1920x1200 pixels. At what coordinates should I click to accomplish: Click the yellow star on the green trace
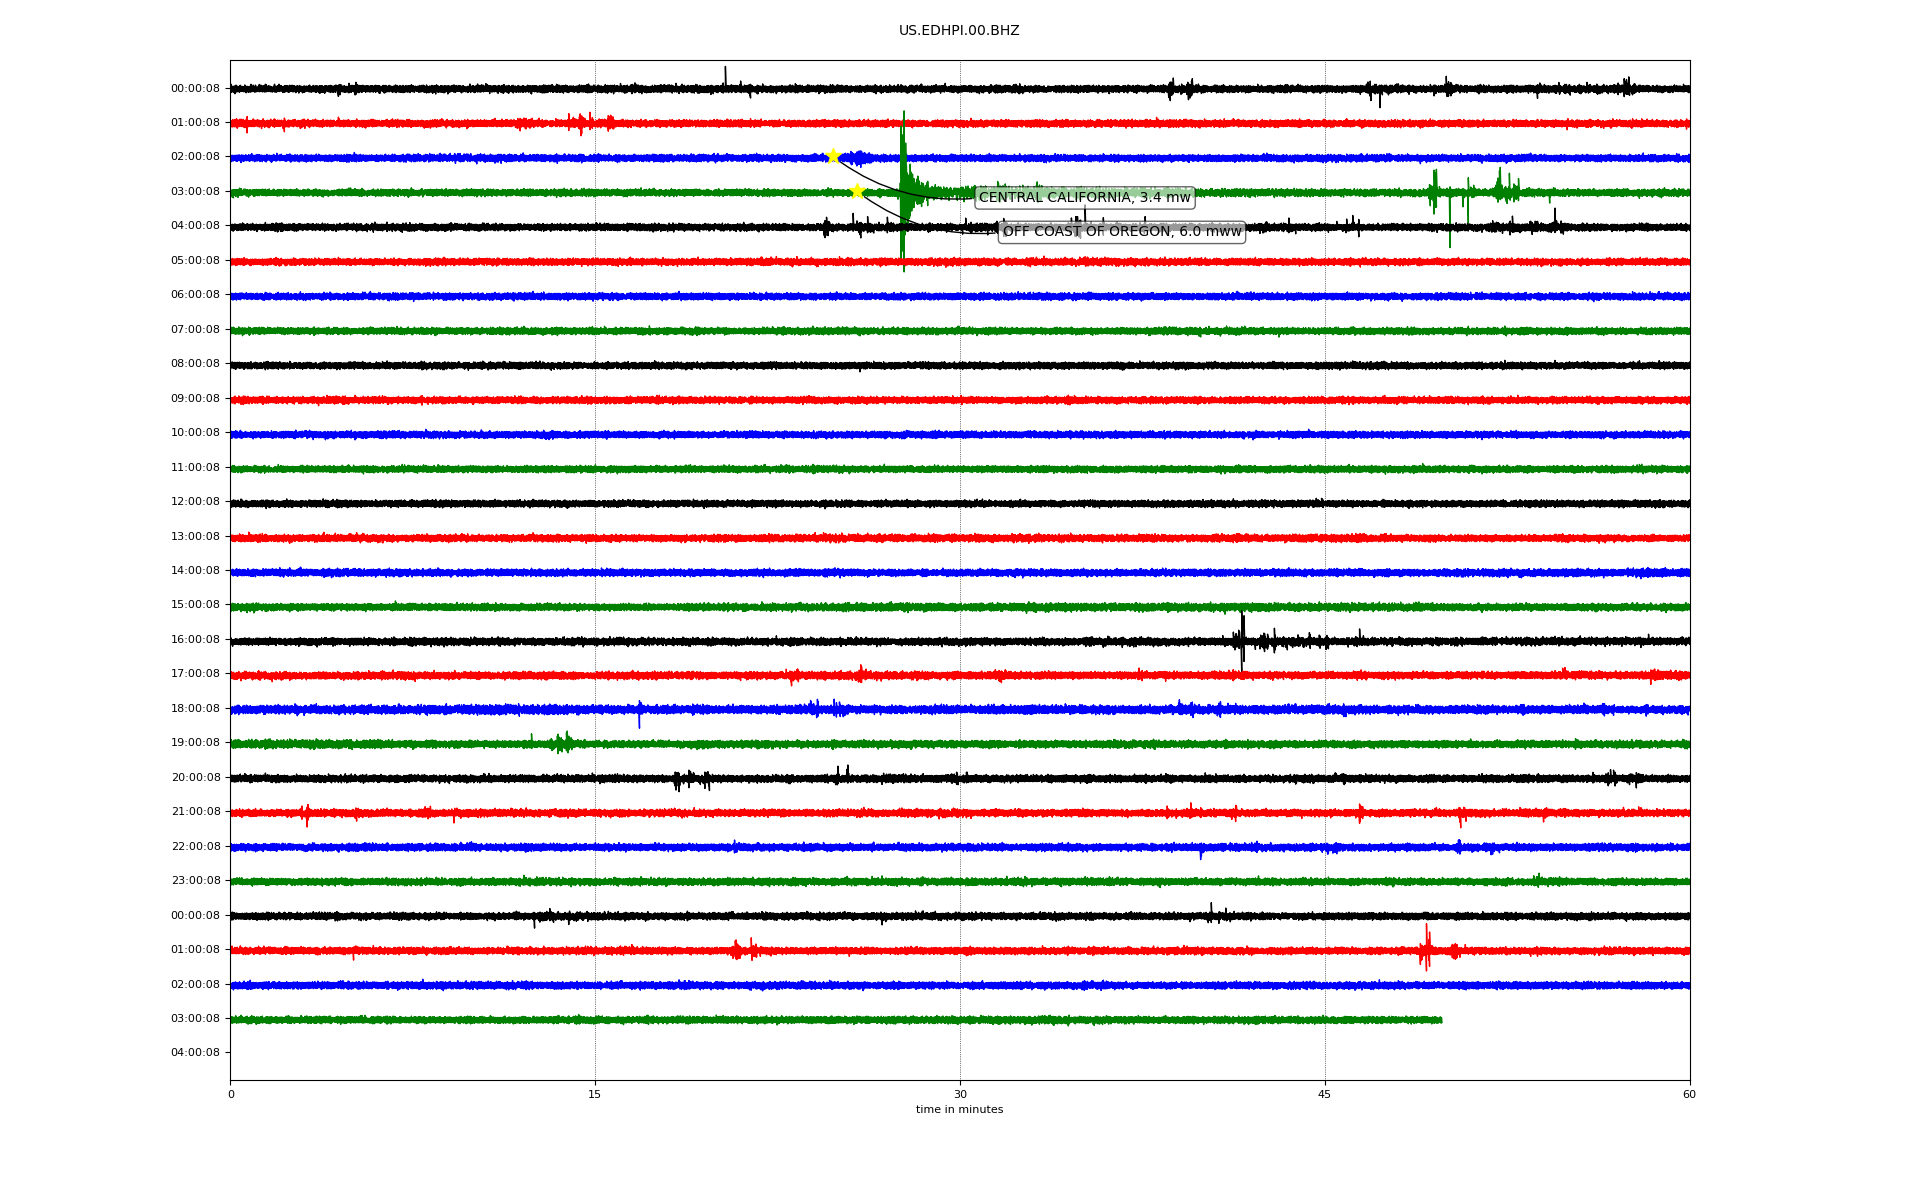point(857,191)
